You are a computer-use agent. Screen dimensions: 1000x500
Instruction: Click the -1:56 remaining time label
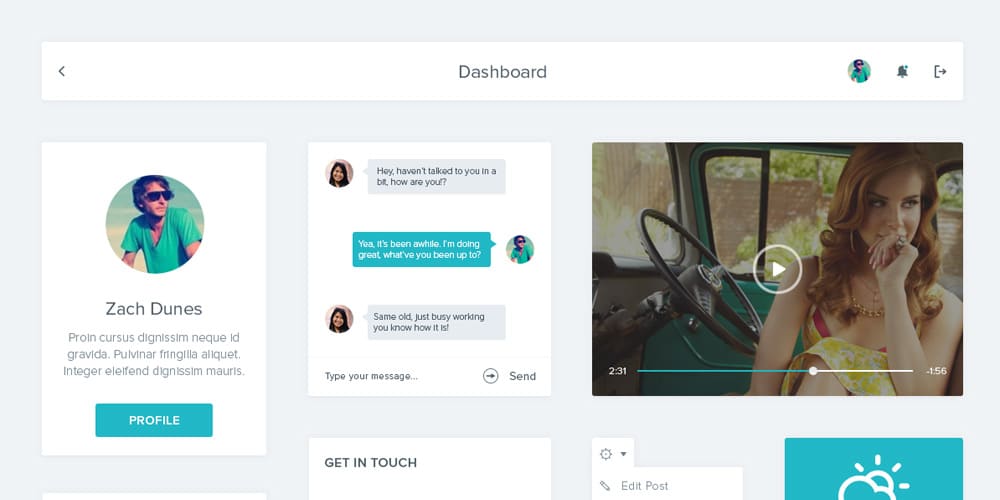[x=936, y=371]
